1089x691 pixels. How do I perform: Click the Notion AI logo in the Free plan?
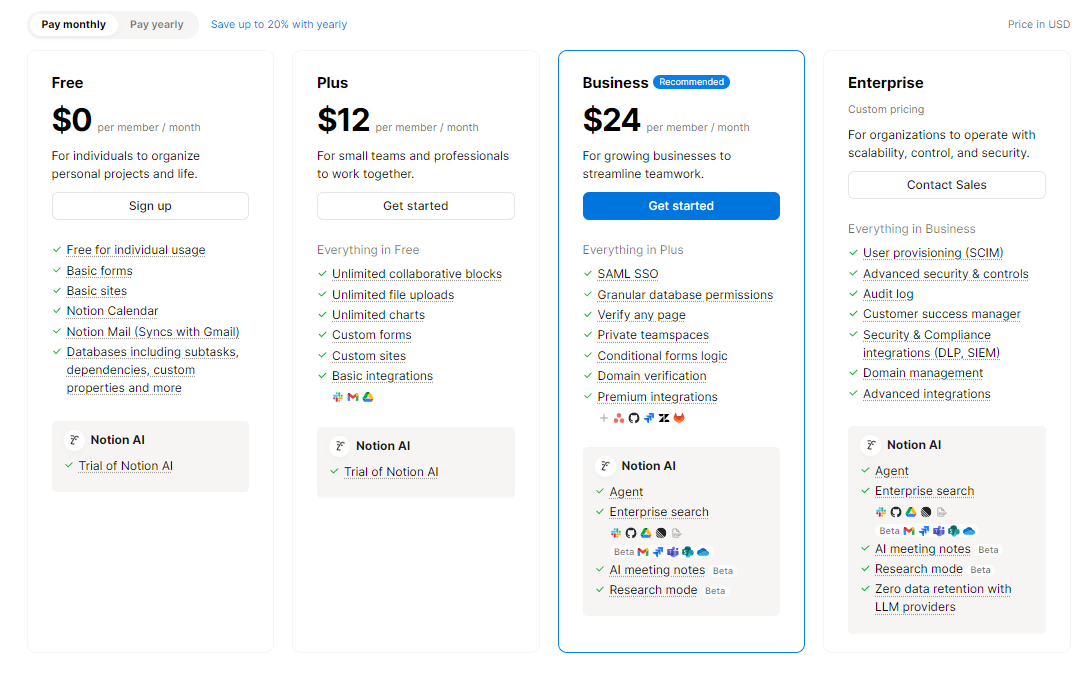[74, 440]
